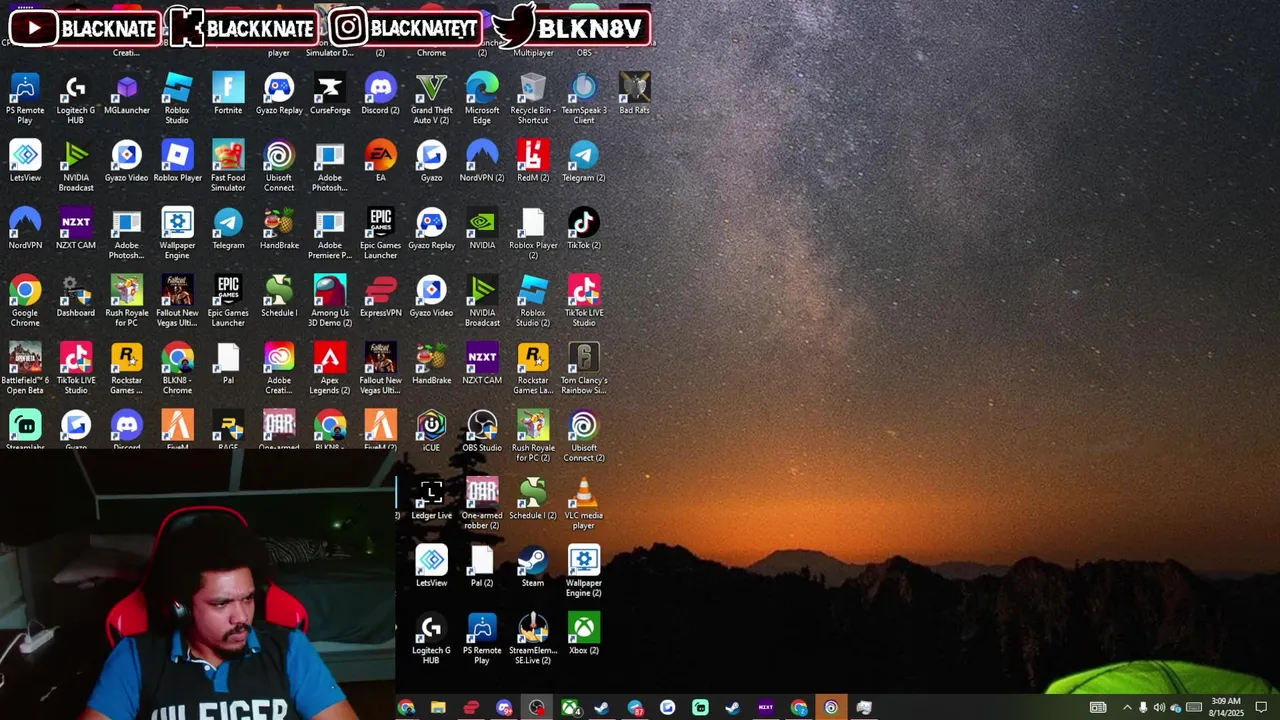1280x720 pixels.
Task: Select the Adobe Premiere P... desktop icon
Action: [330, 235]
